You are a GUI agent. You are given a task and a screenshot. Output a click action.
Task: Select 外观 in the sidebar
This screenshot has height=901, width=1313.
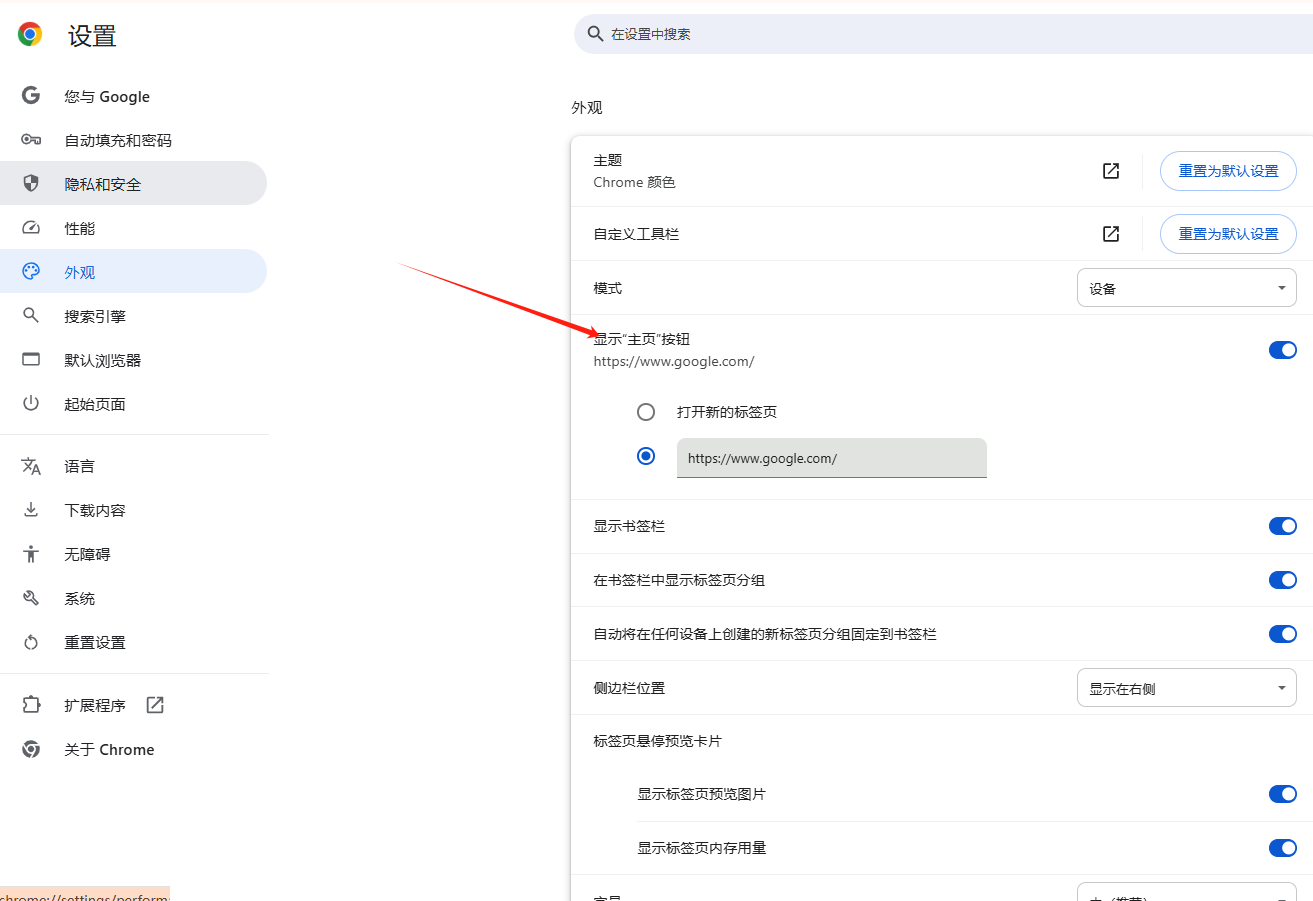133,272
